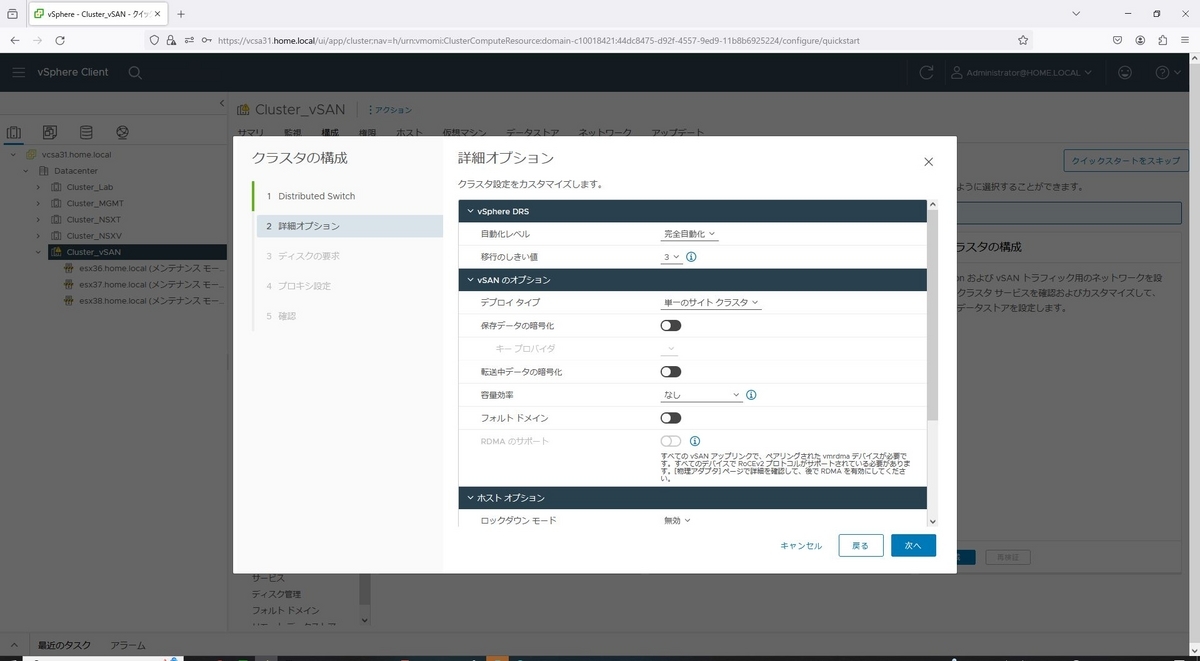Collapse the vSphere DRS section
The width and height of the screenshot is (1200, 661).
click(471, 211)
